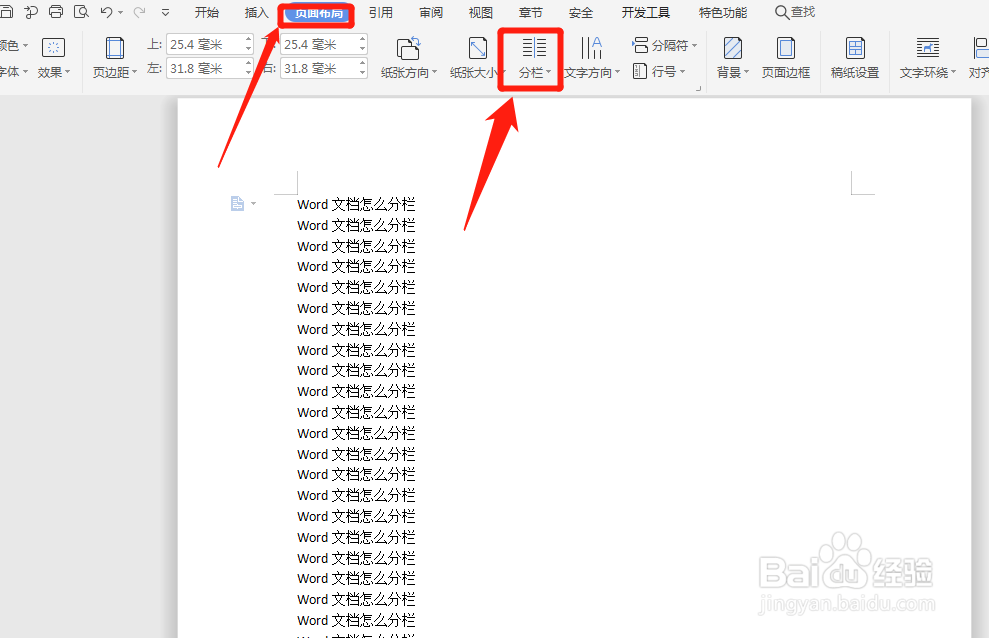Open Print Preview from quick access toolbar
The height and width of the screenshot is (638, 989).
(81, 11)
